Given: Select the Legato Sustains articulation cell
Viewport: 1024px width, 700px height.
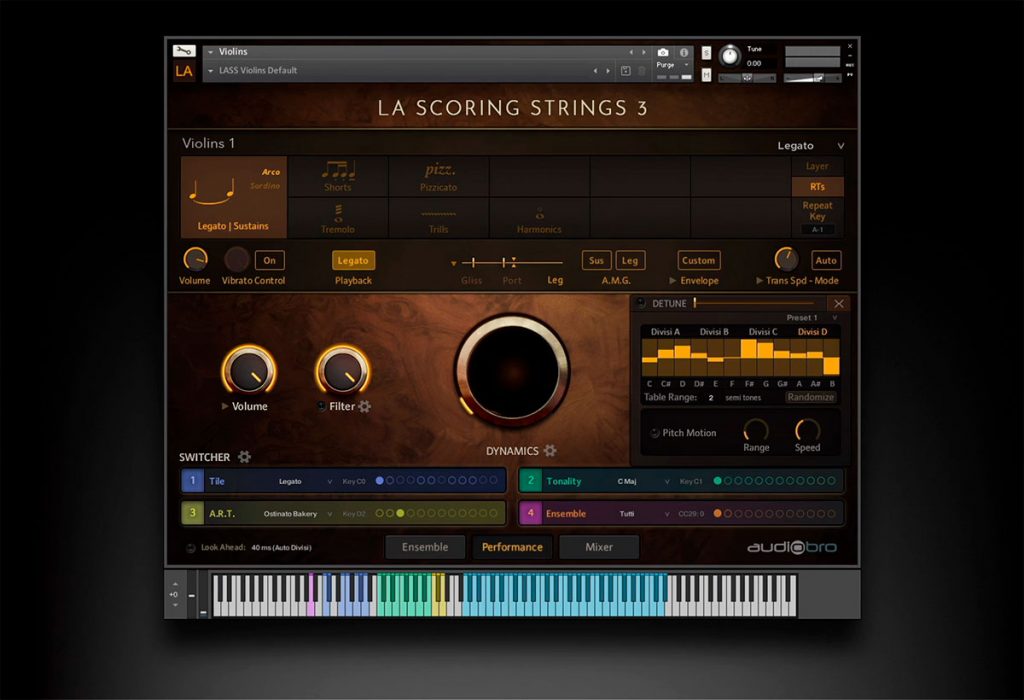Looking at the screenshot, I should click(233, 197).
